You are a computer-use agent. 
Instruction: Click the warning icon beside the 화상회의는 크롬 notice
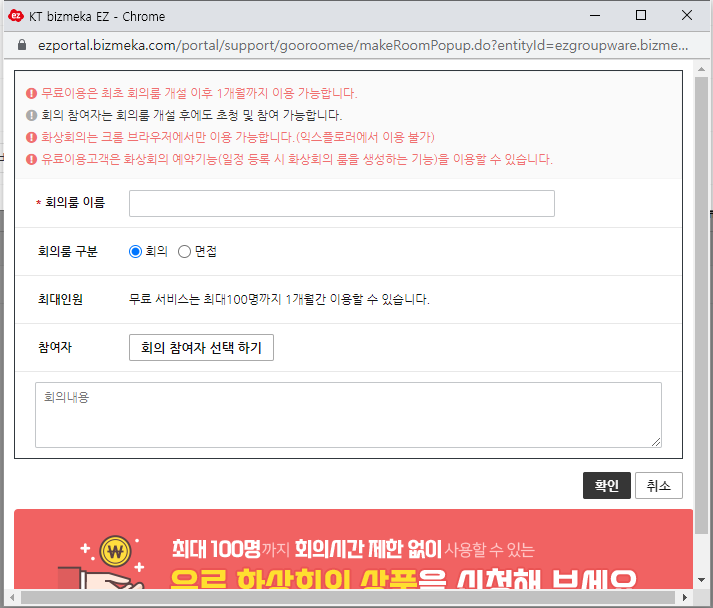[x=32, y=137]
